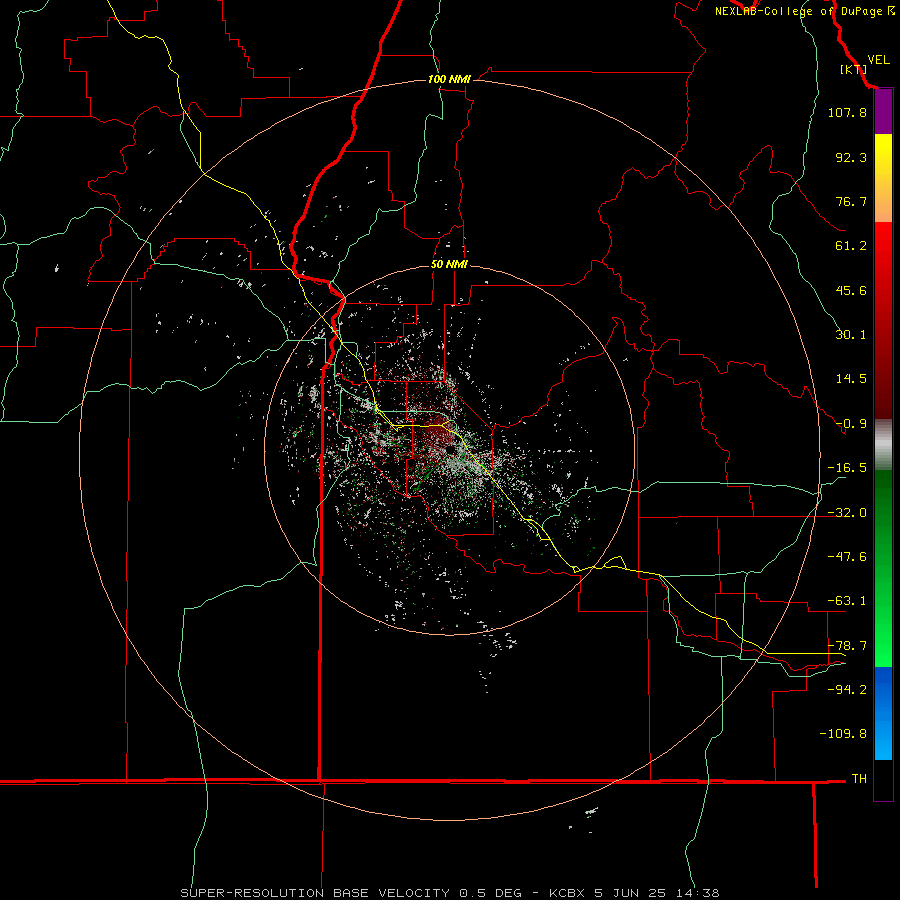
Task: Pick the green segment of the color bar
Action: coord(883,568)
